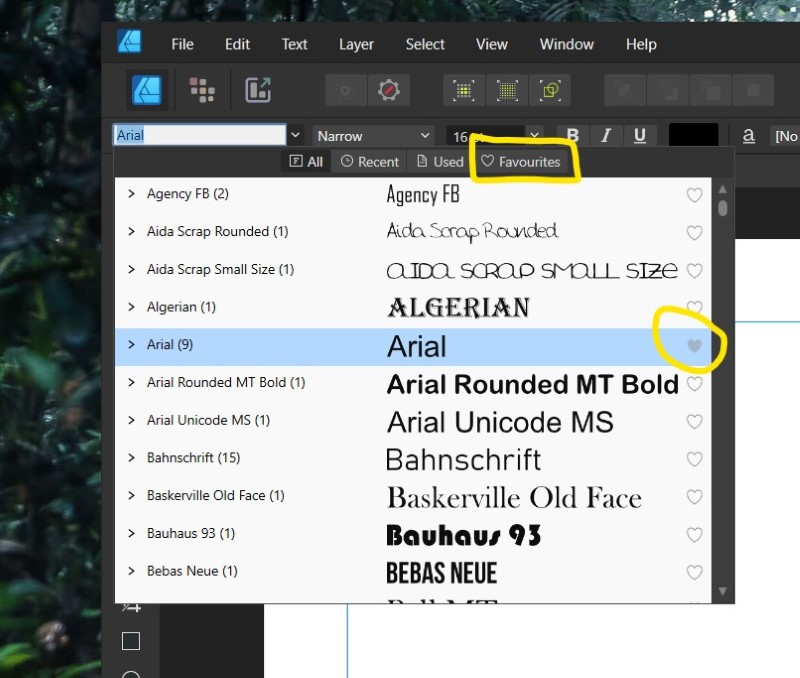Click the character underline 'a' icon
This screenshot has width=800, height=678.
click(x=748, y=136)
